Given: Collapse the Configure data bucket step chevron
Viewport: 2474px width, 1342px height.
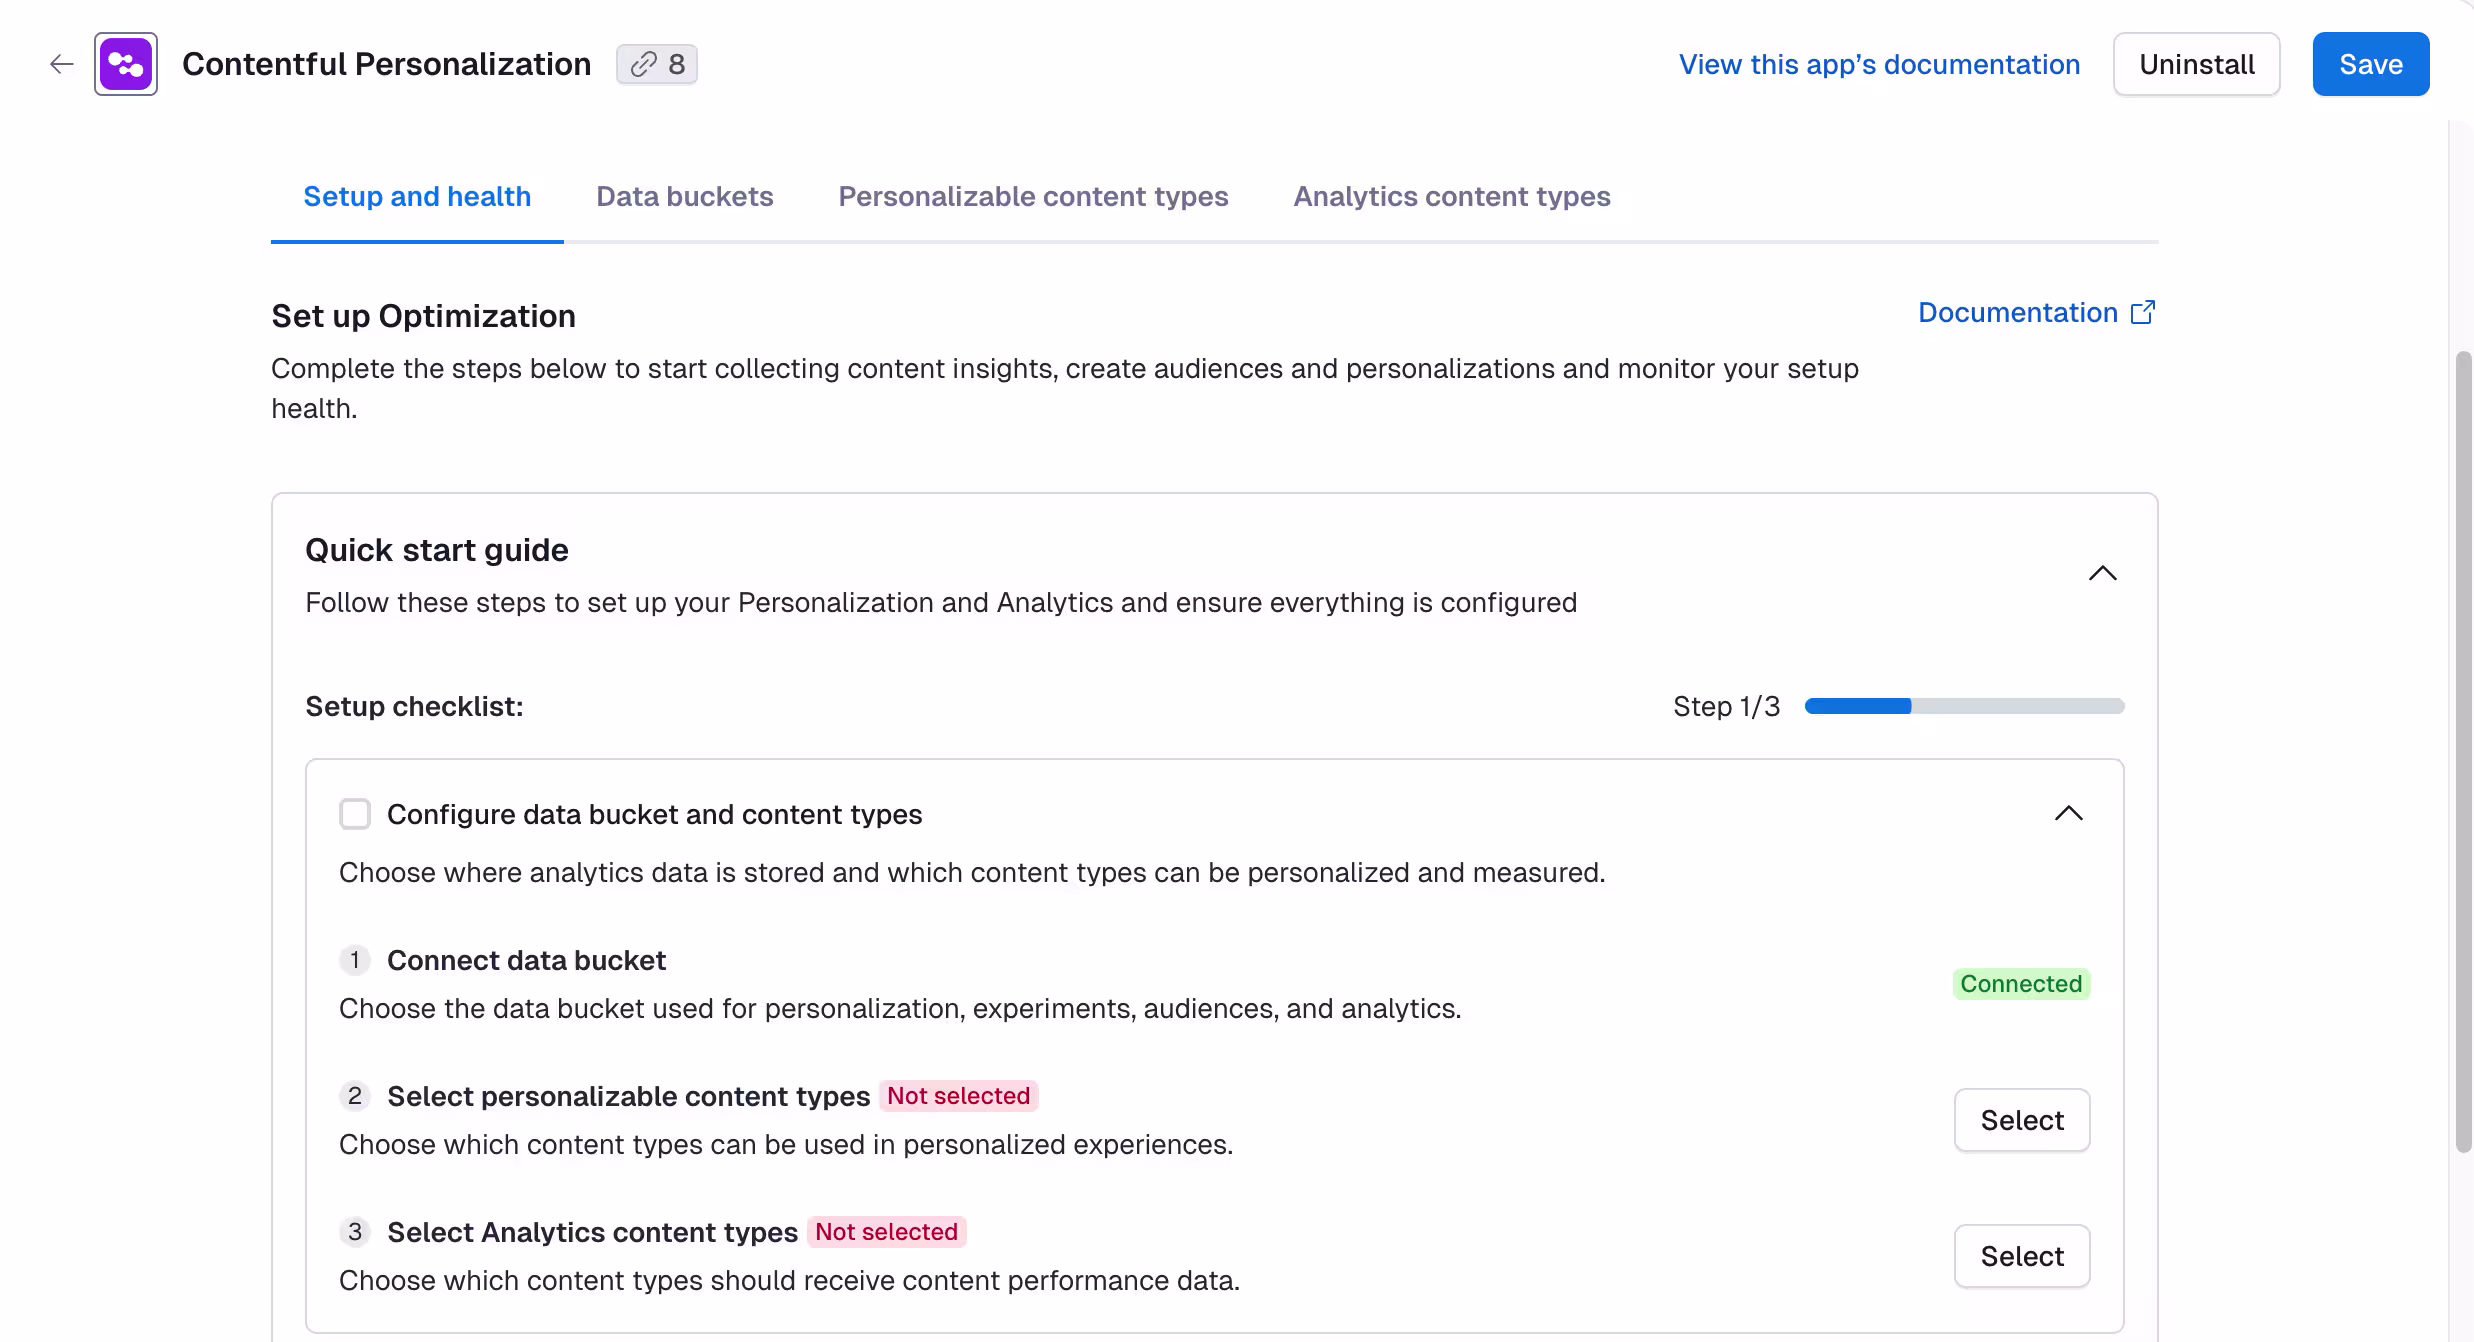Looking at the screenshot, I should [2069, 813].
